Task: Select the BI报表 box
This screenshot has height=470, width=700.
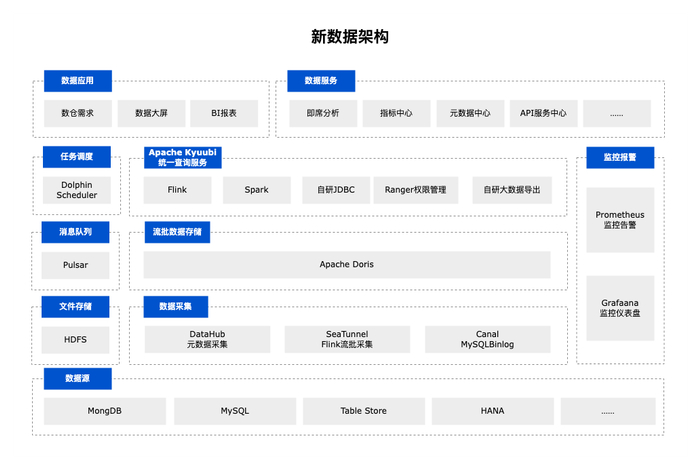Action: click(x=224, y=113)
